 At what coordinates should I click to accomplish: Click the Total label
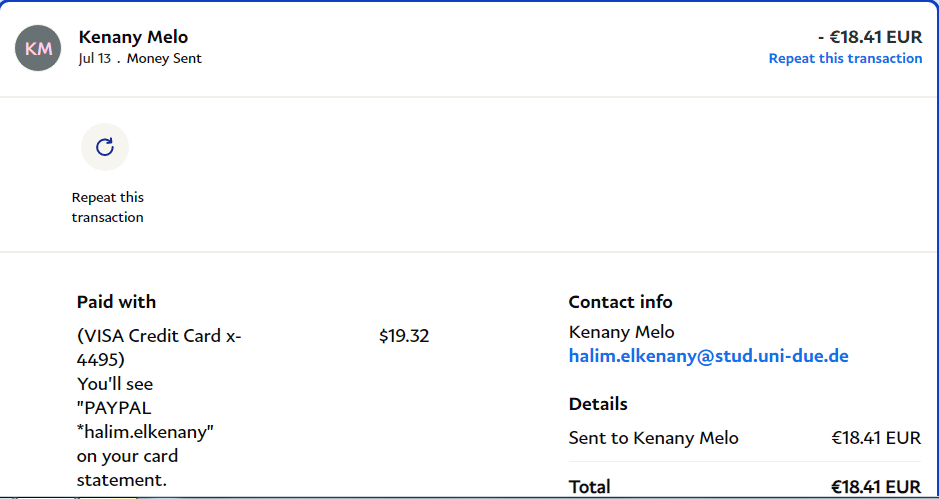point(590,486)
